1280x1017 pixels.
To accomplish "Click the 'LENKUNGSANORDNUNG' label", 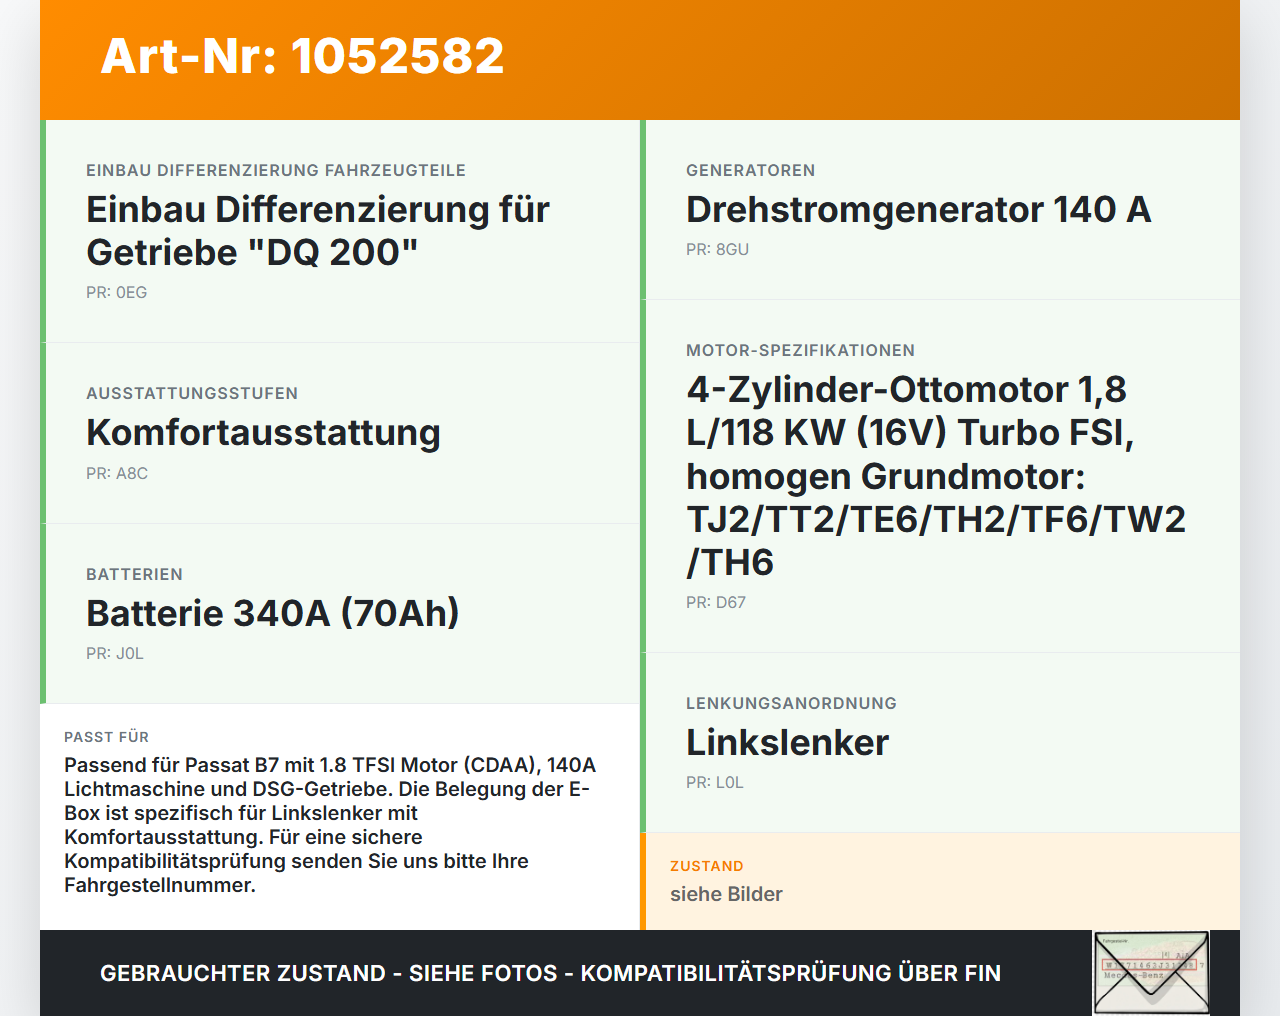I will [791, 704].
